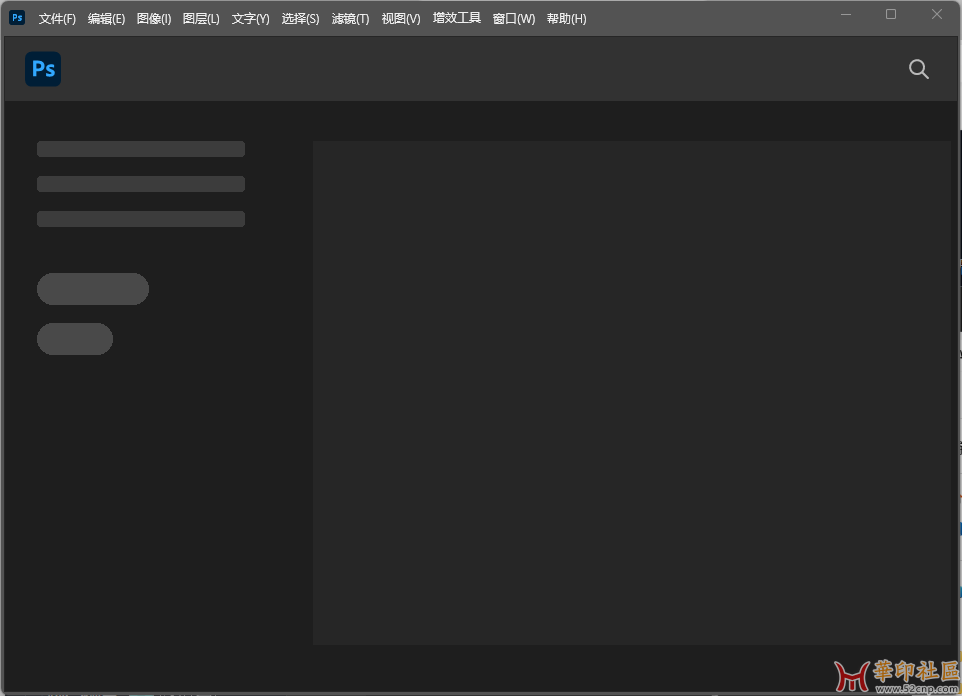Click the search magnifier icon
The width and height of the screenshot is (962, 696).
(918, 69)
